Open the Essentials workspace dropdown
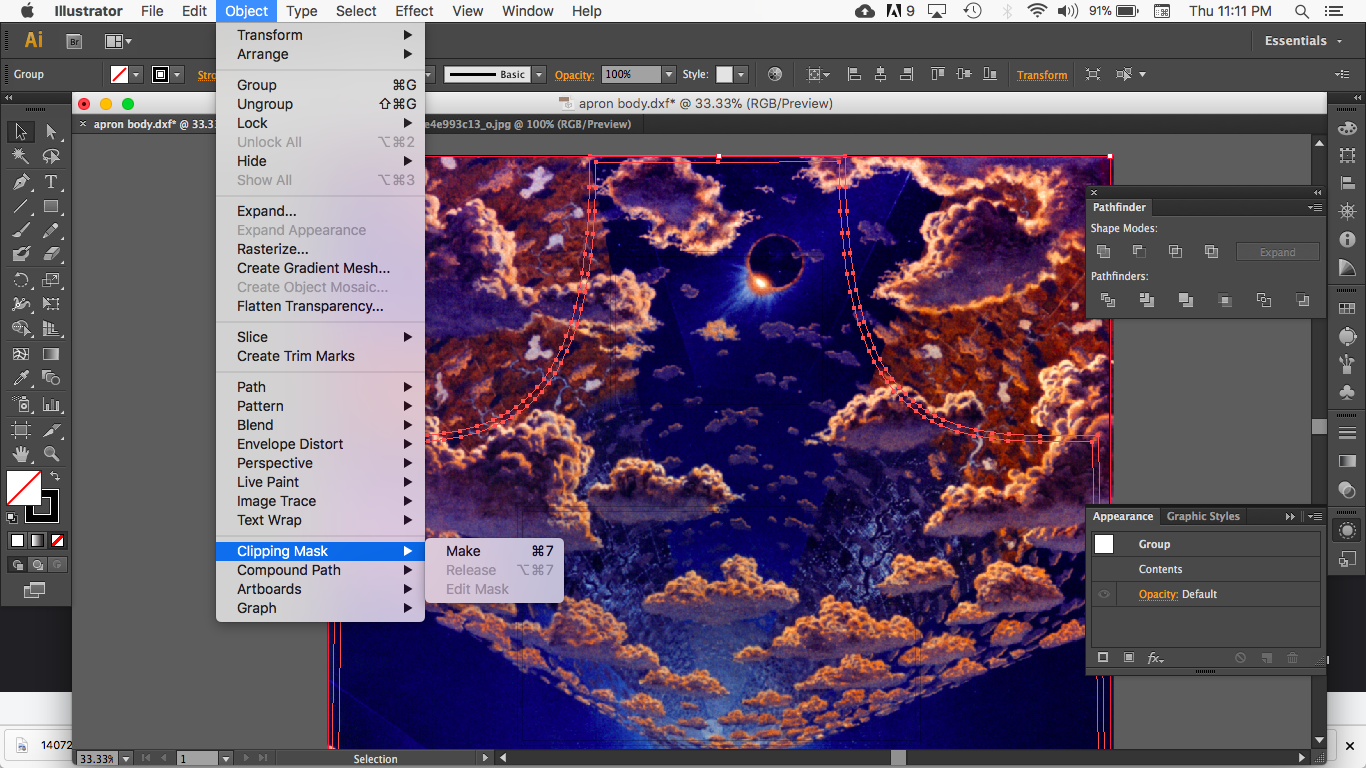 (1302, 41)
